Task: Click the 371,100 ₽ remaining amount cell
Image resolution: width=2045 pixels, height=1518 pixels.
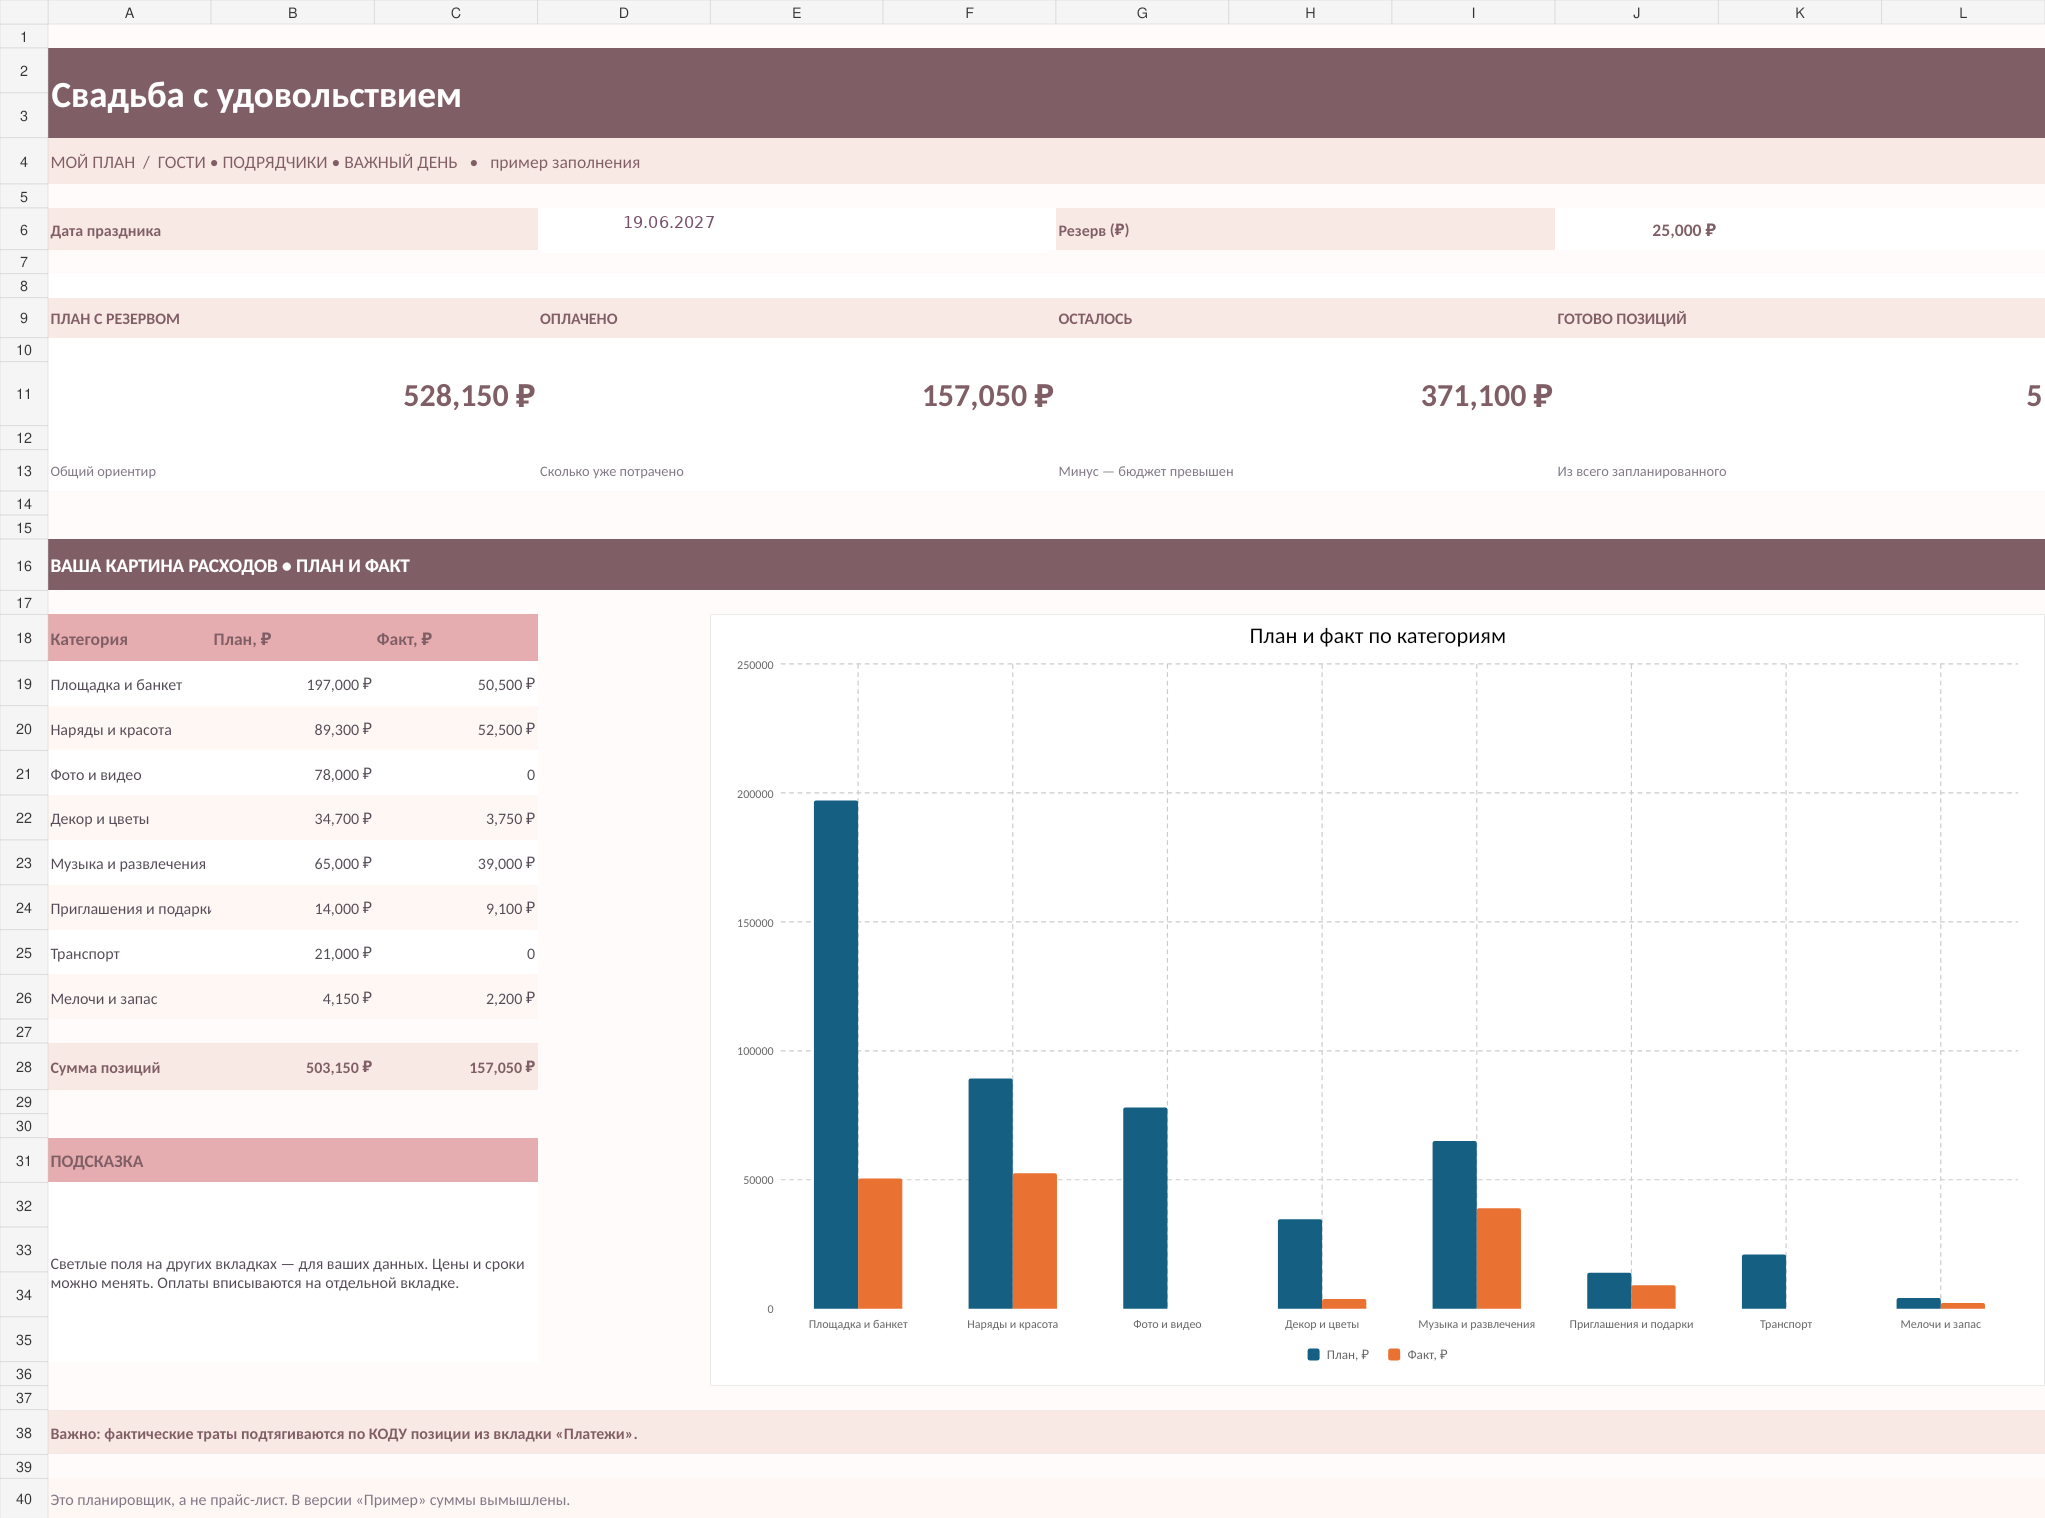Action: [1305, 394]
